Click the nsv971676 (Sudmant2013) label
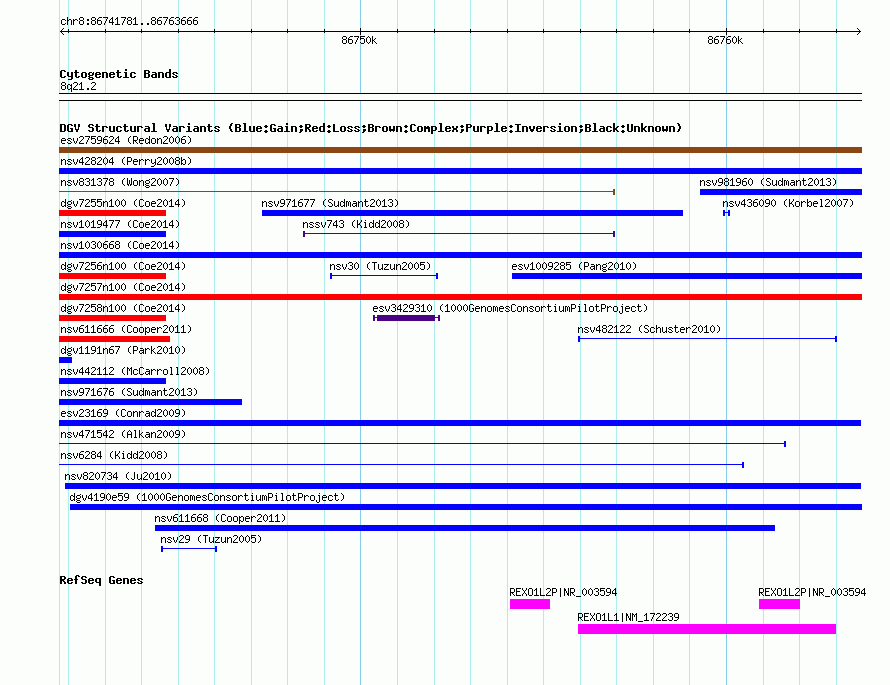Screen dimensions: 890x685 click(x=129, y=392)
